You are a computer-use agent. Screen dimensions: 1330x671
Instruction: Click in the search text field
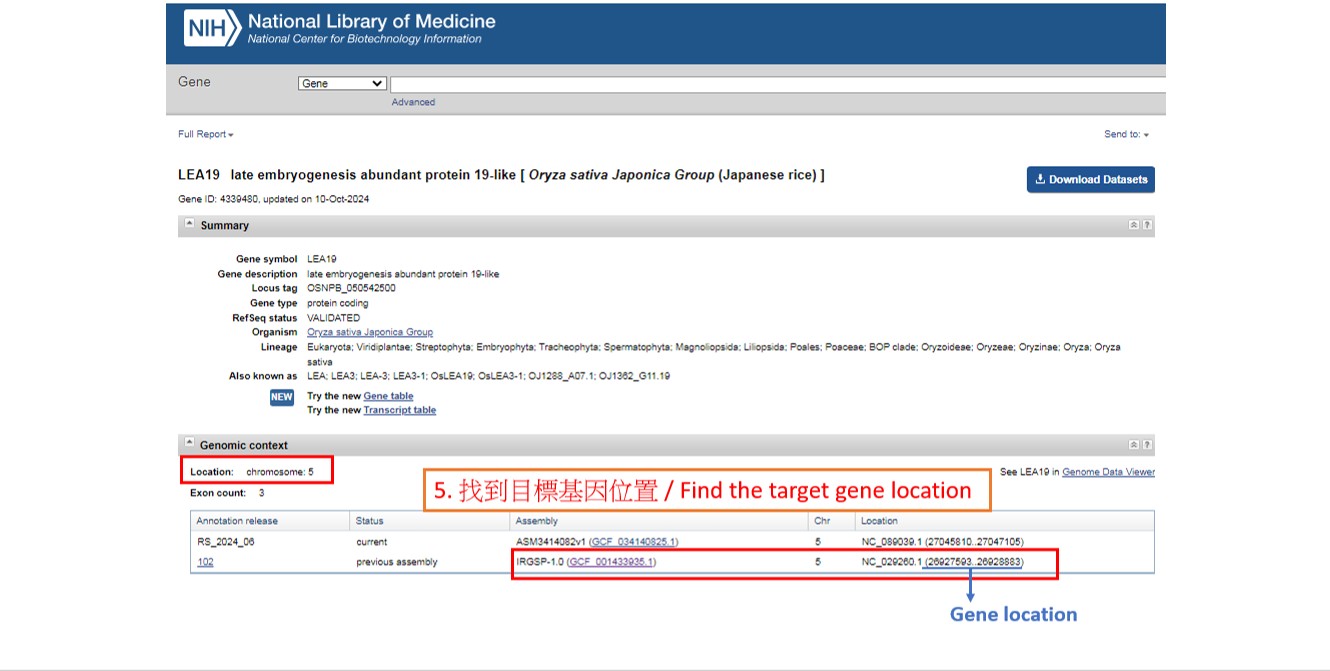[x=776, y=84]
